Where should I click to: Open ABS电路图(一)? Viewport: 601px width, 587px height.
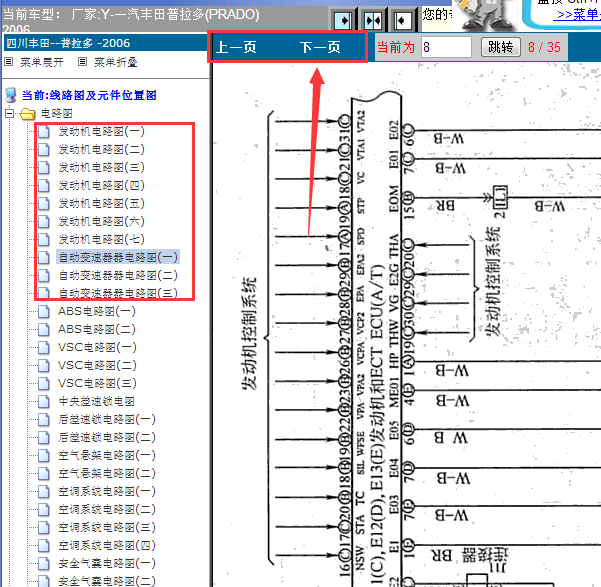click(97, 311)
